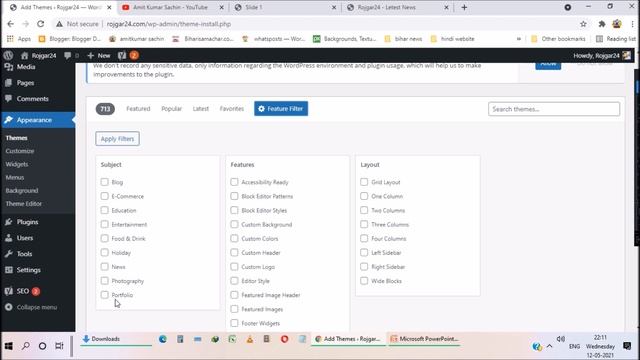Open the Widgets submenu link

[17, 164]
